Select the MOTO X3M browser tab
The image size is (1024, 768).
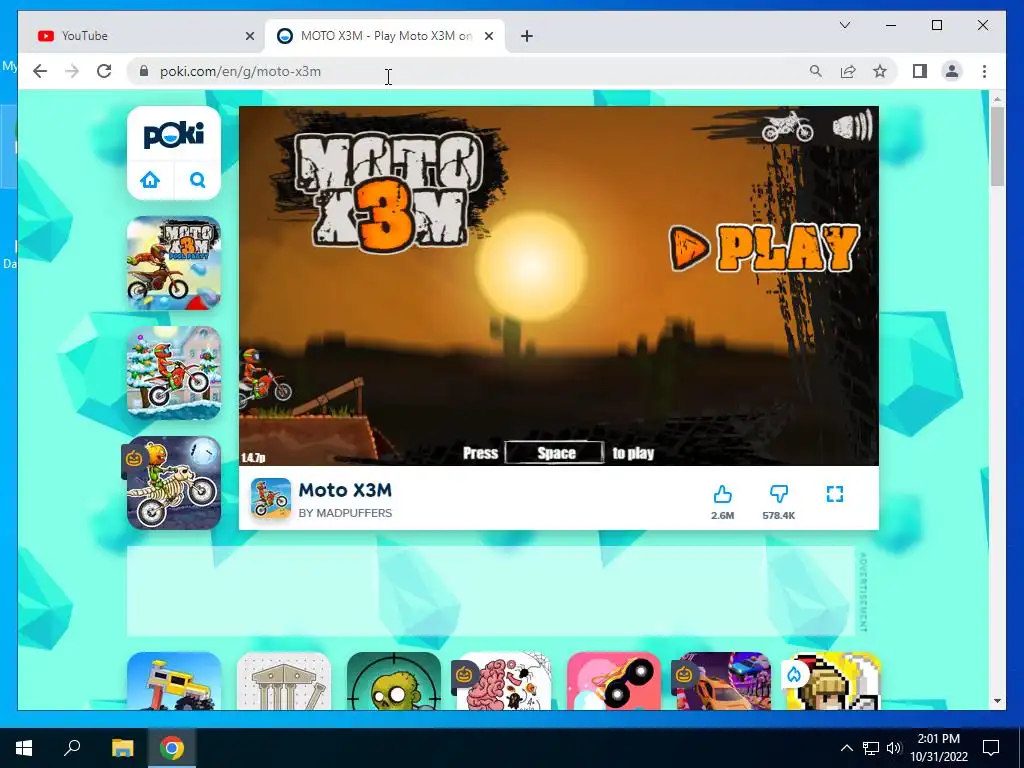(x=385, y=36)
